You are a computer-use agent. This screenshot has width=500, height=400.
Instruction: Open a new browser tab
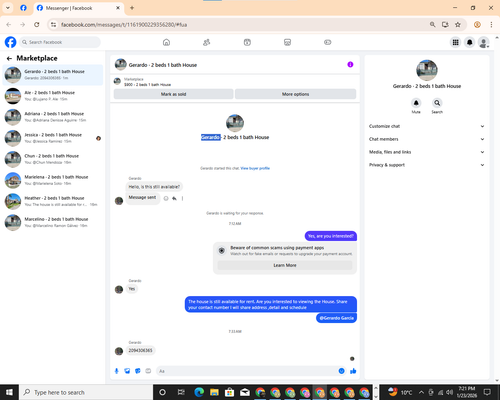click(132, 8)
